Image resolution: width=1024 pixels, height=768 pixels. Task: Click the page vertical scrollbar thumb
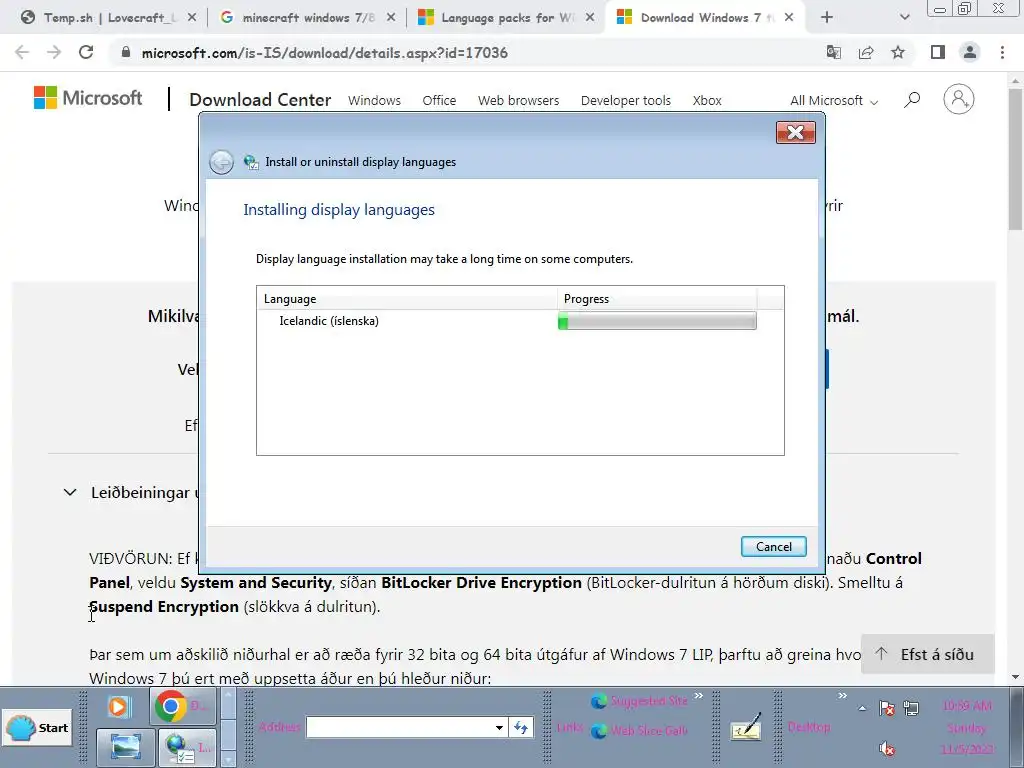(1015, 159)
